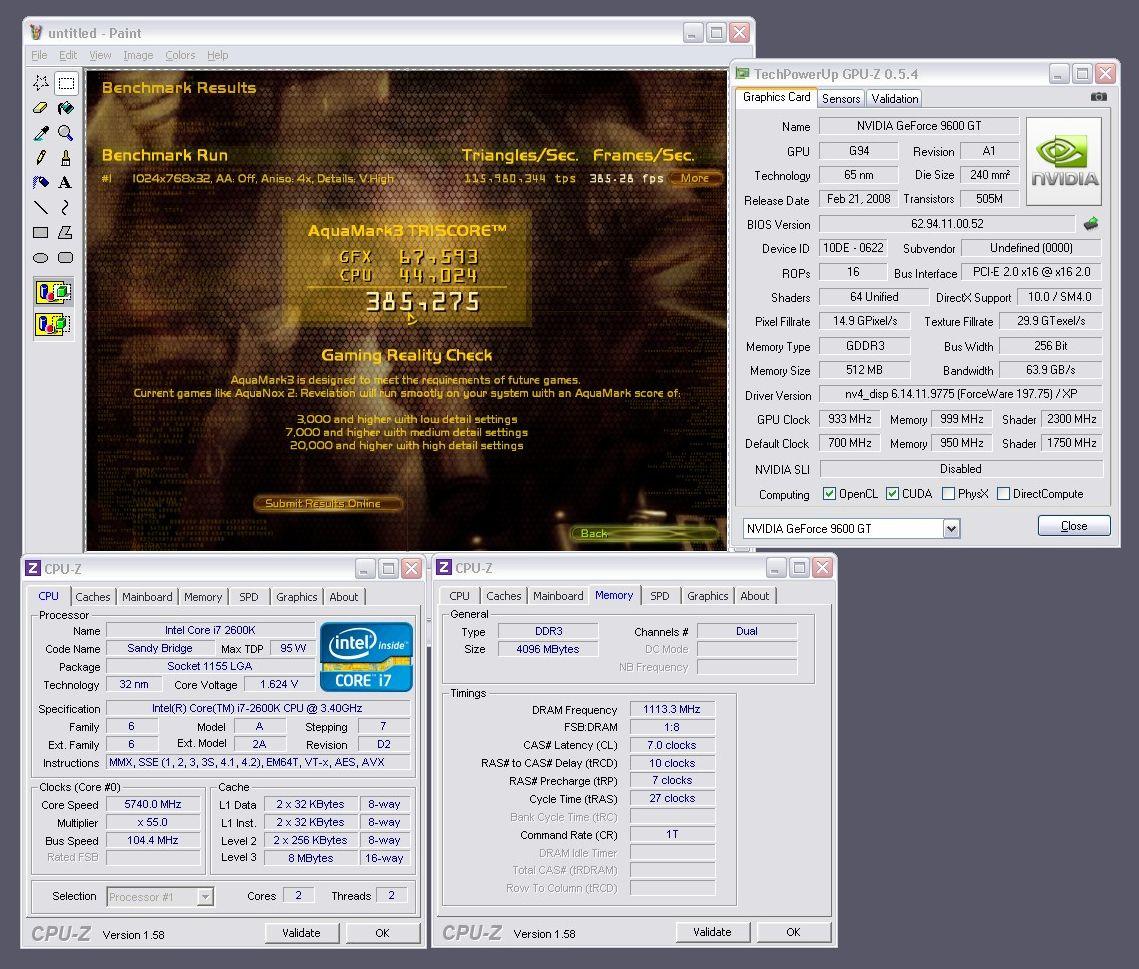Image resolution: width=1139 pixels, height=969 pixels.
Task: Select the Brush tool in Paint
Action: coord(66,158)
